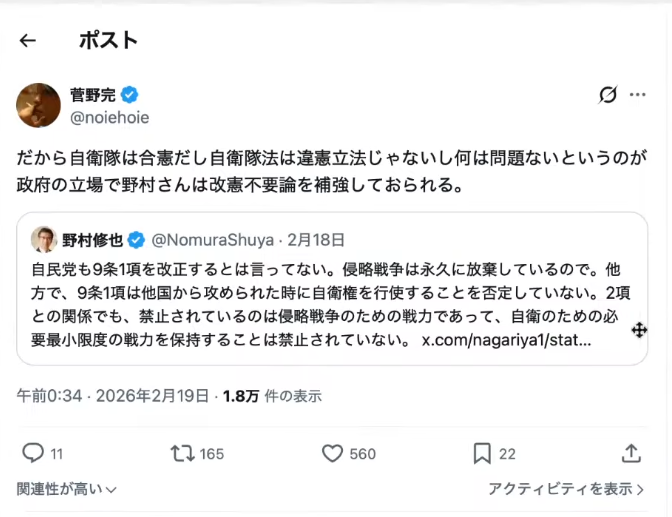
Task: Like the post with the heart icon
Action: click(x=333, y=453)
